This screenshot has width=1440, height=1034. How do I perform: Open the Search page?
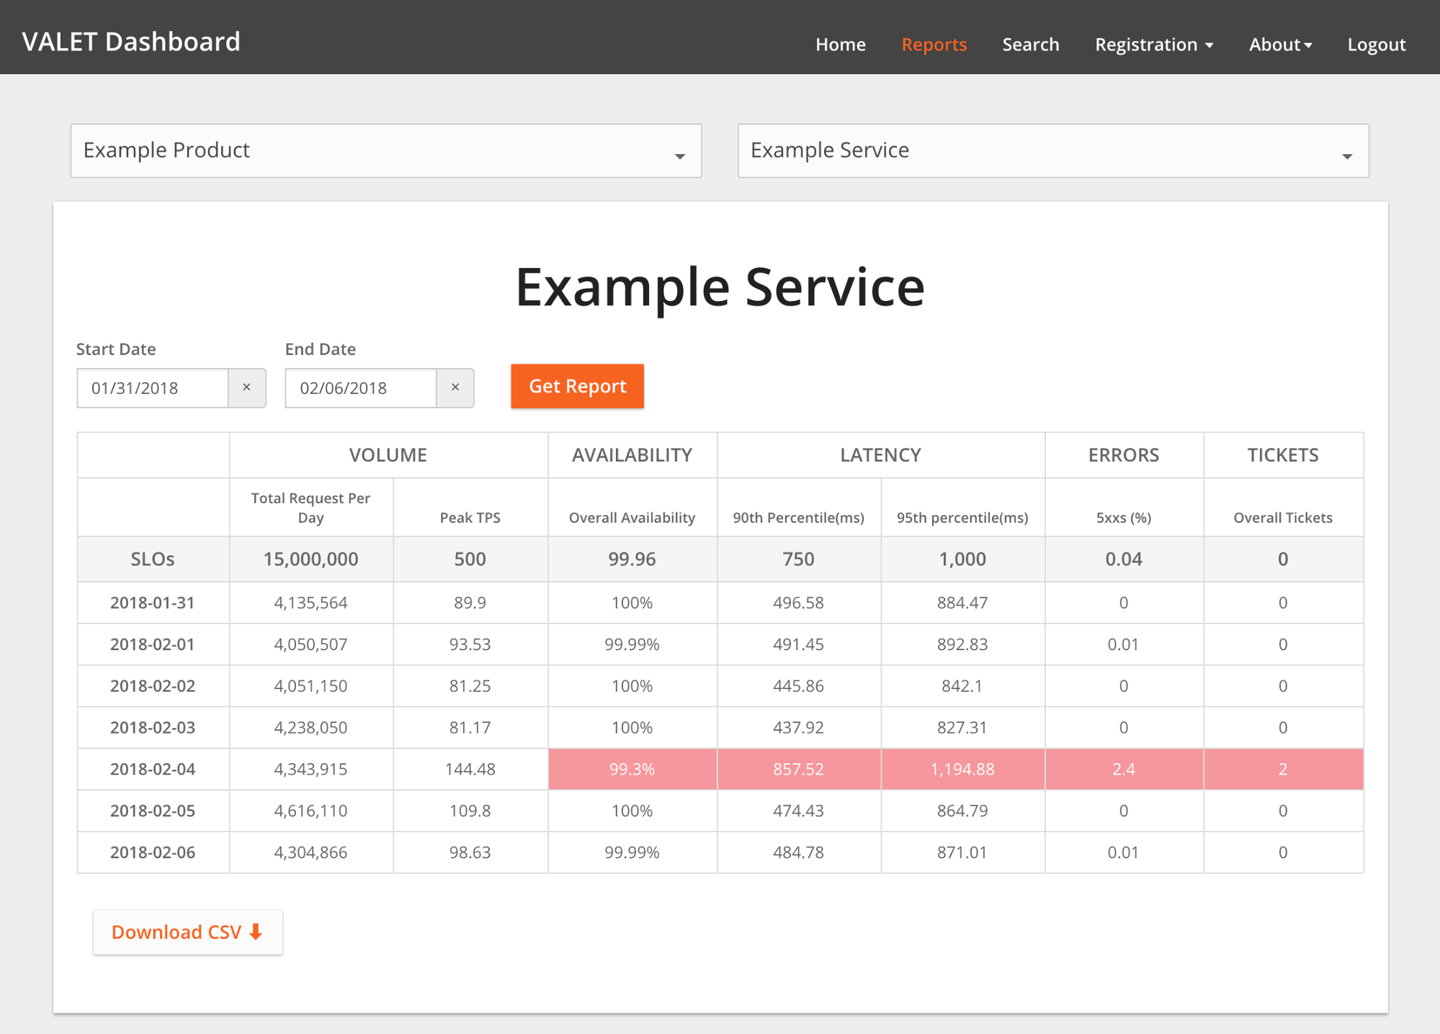point(1030,45)
